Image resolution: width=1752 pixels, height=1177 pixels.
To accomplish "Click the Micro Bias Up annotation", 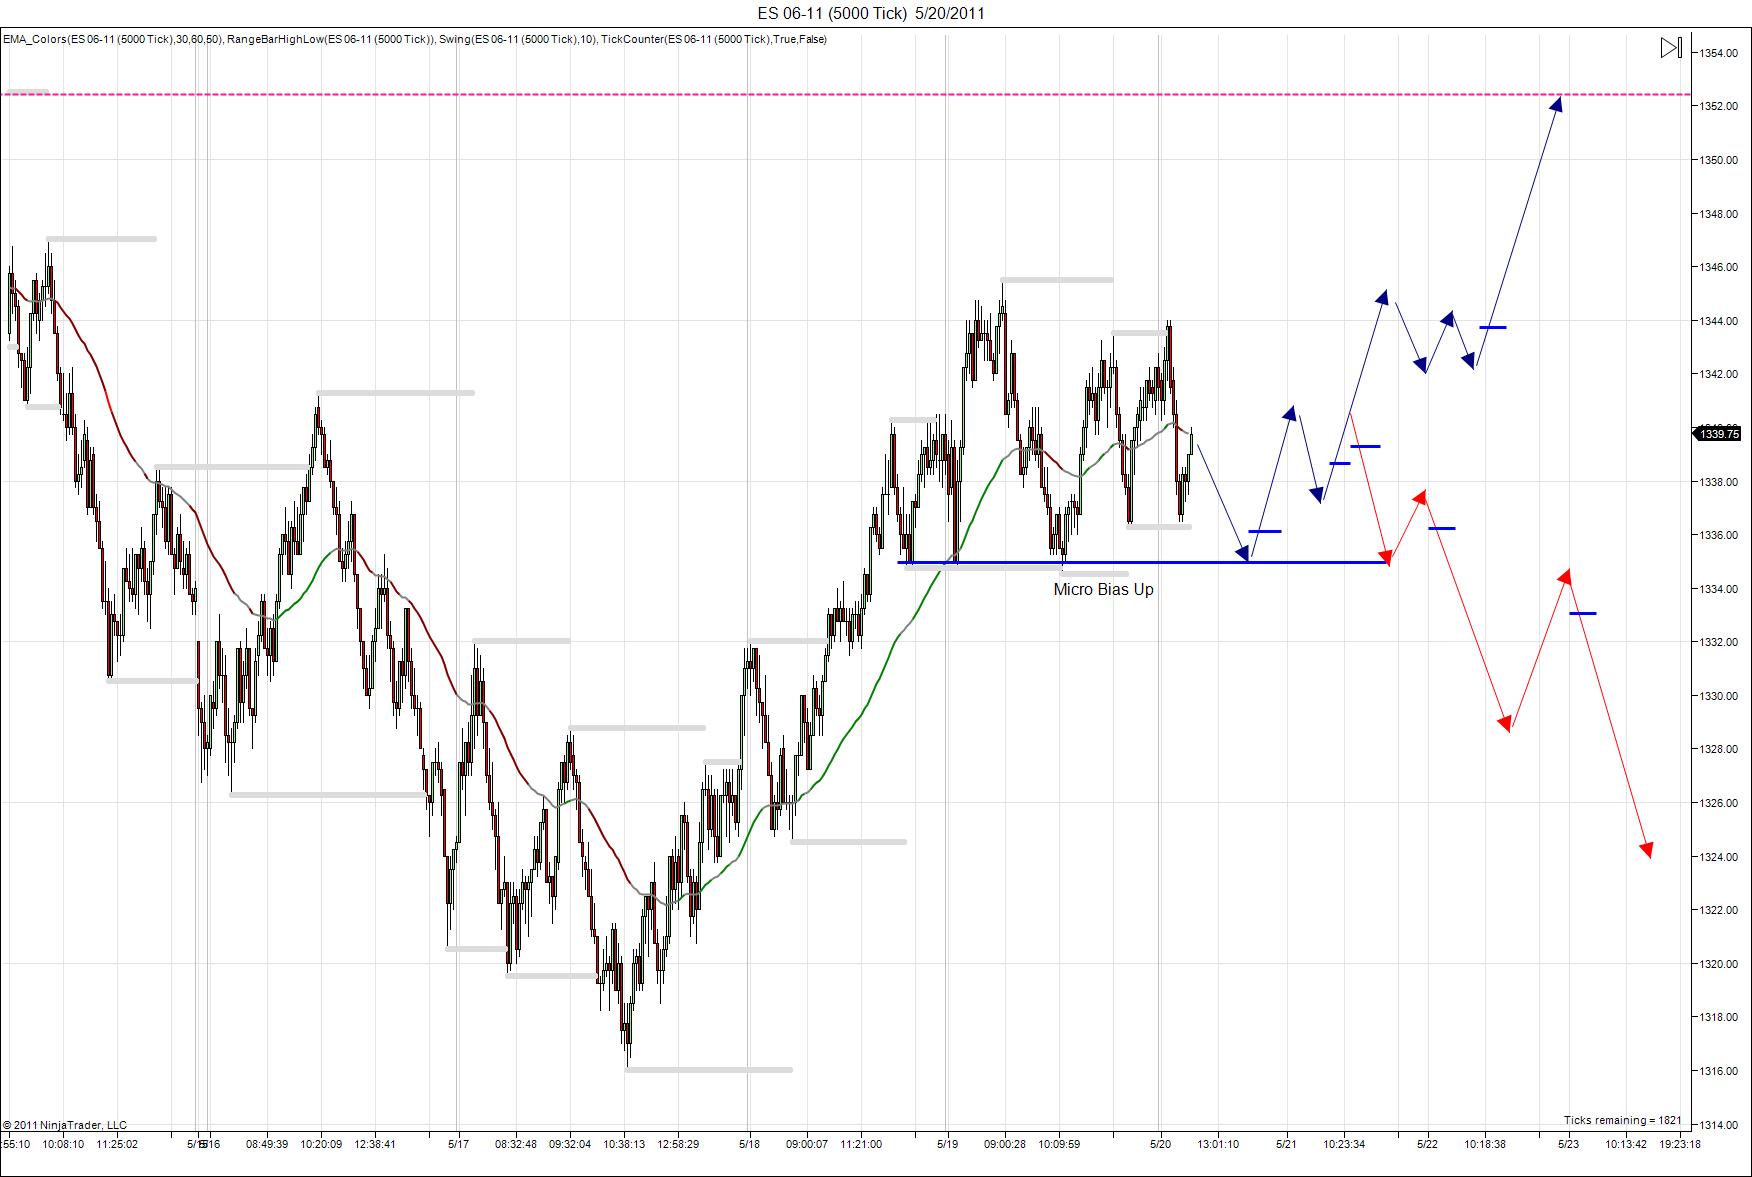I will point(1103,589).
